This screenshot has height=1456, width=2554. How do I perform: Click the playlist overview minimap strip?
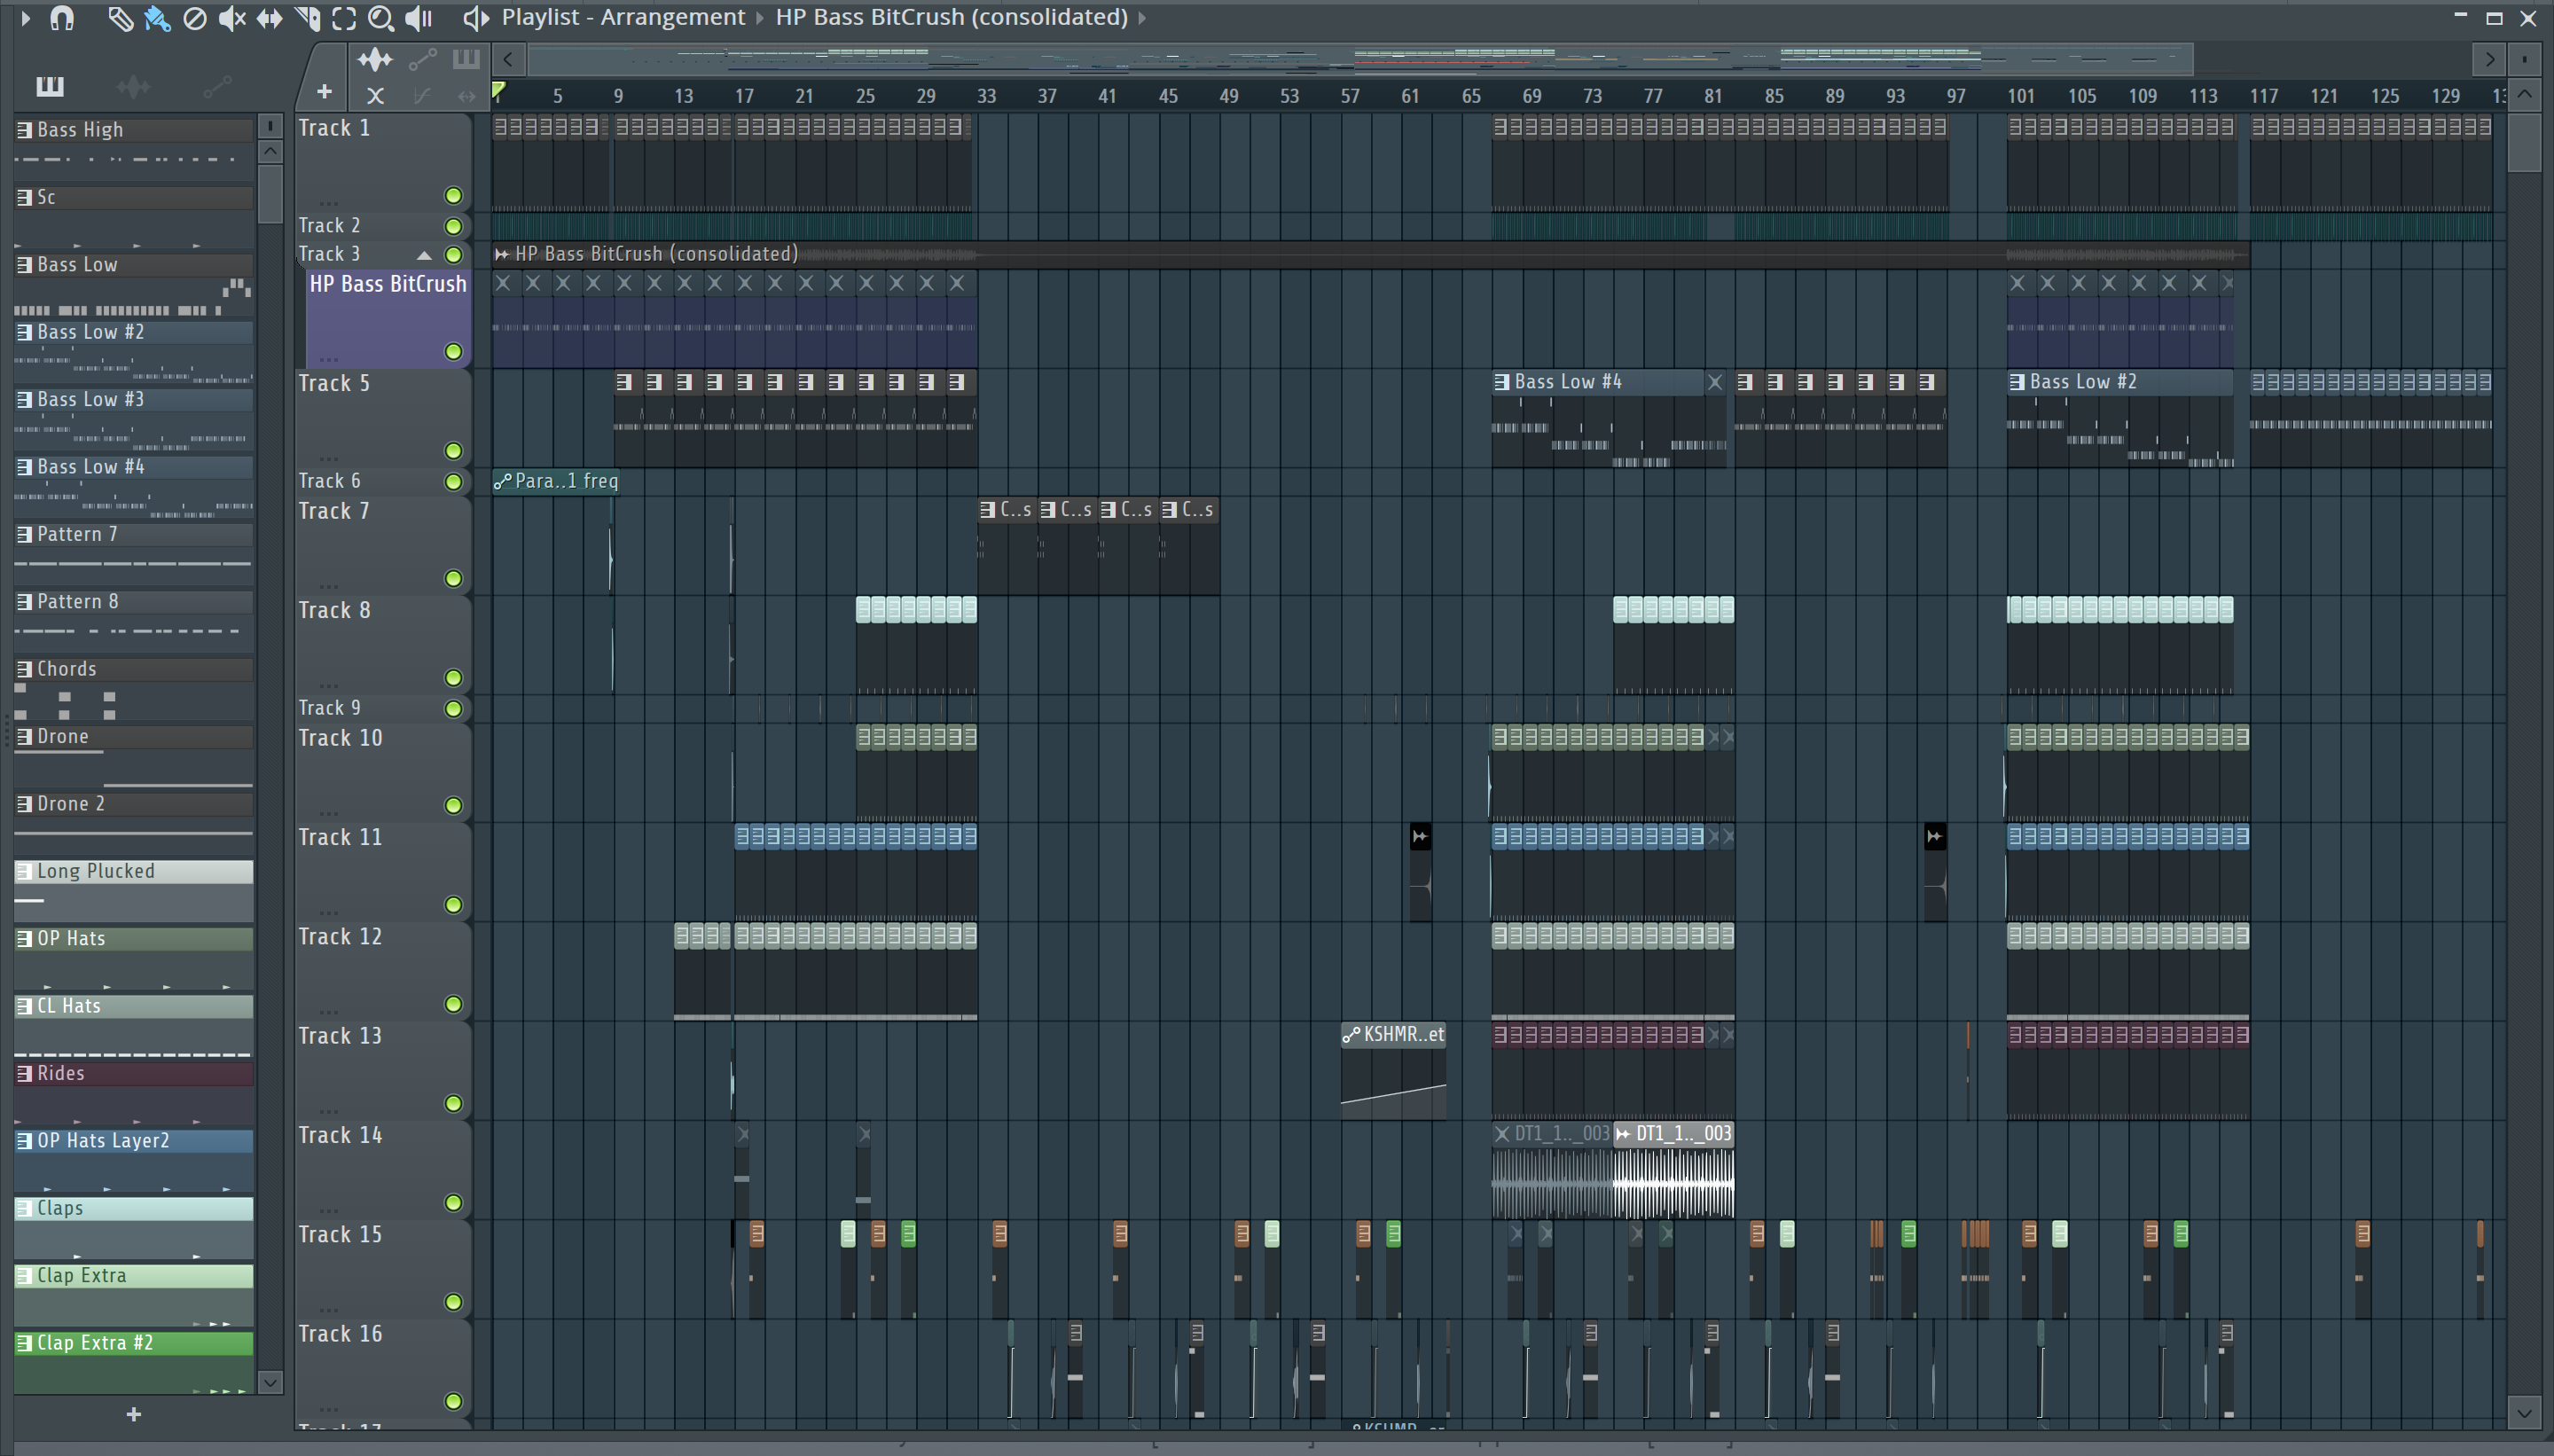click(1360, 59)
